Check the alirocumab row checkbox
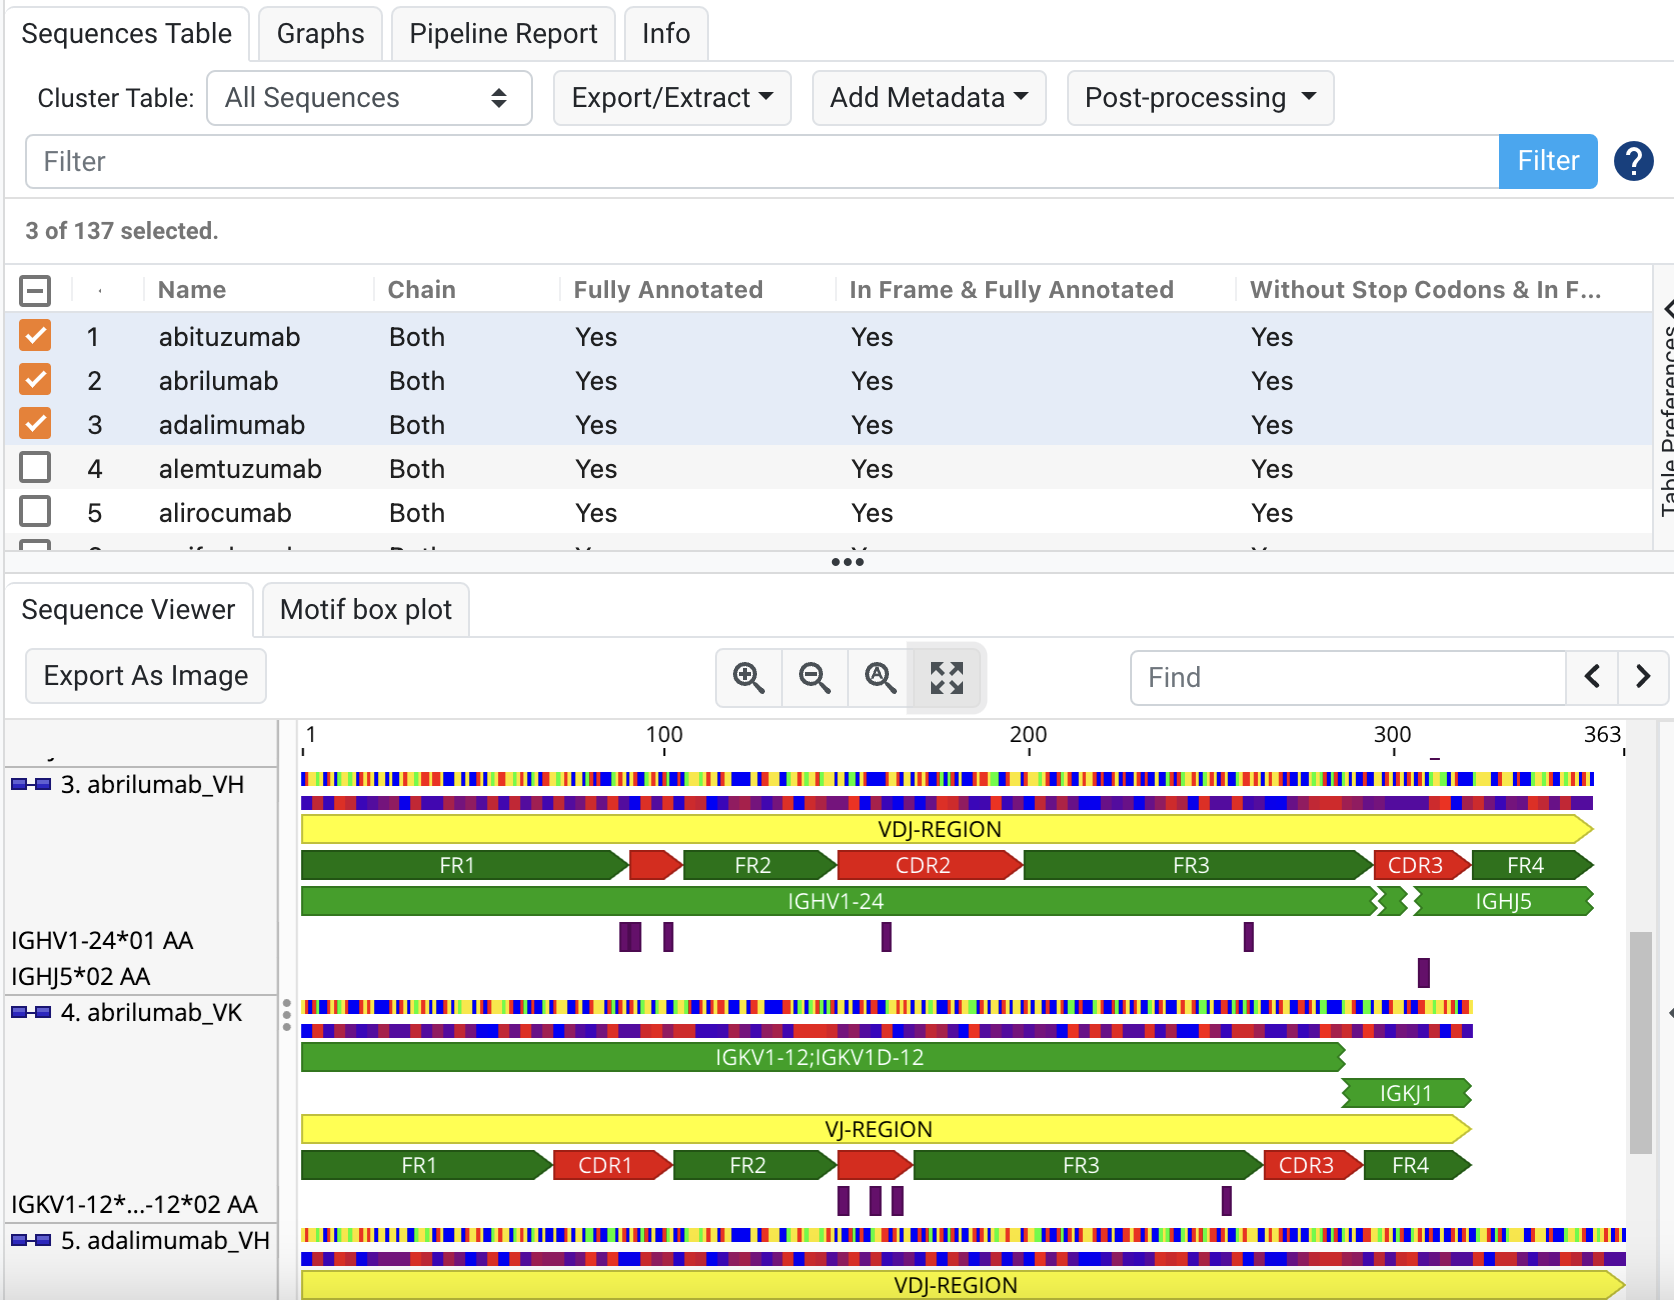1674x1300 pixels. (35, 512)
